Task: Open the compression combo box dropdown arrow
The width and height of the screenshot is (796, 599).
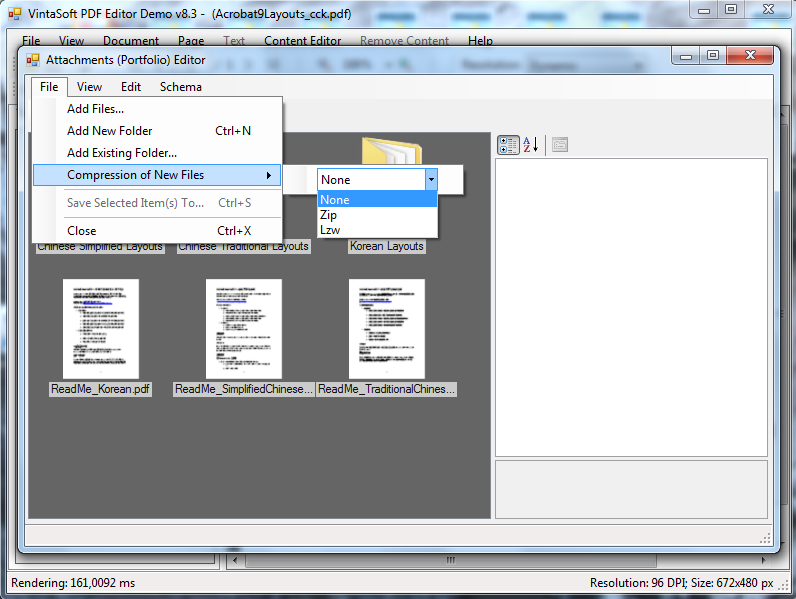Action: coord(431,180)
